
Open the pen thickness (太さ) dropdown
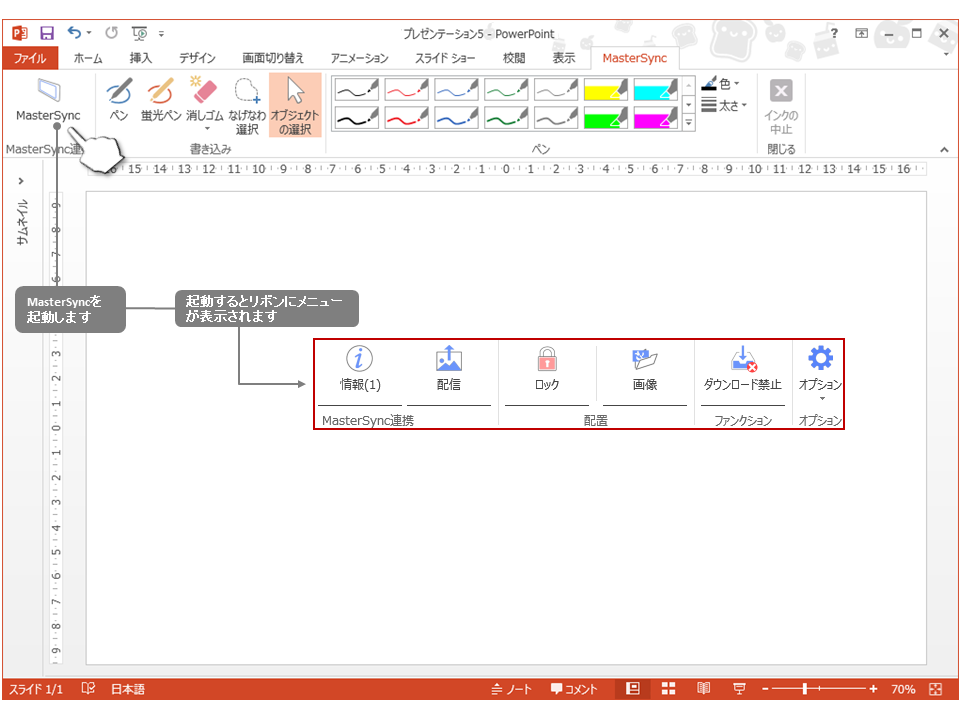[725, 105]
